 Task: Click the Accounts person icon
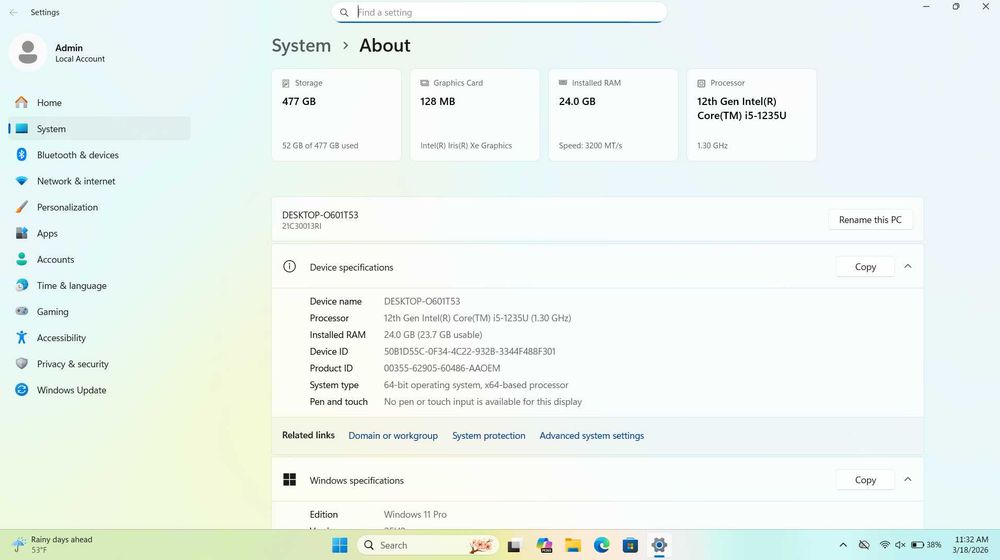pos(22,259)
